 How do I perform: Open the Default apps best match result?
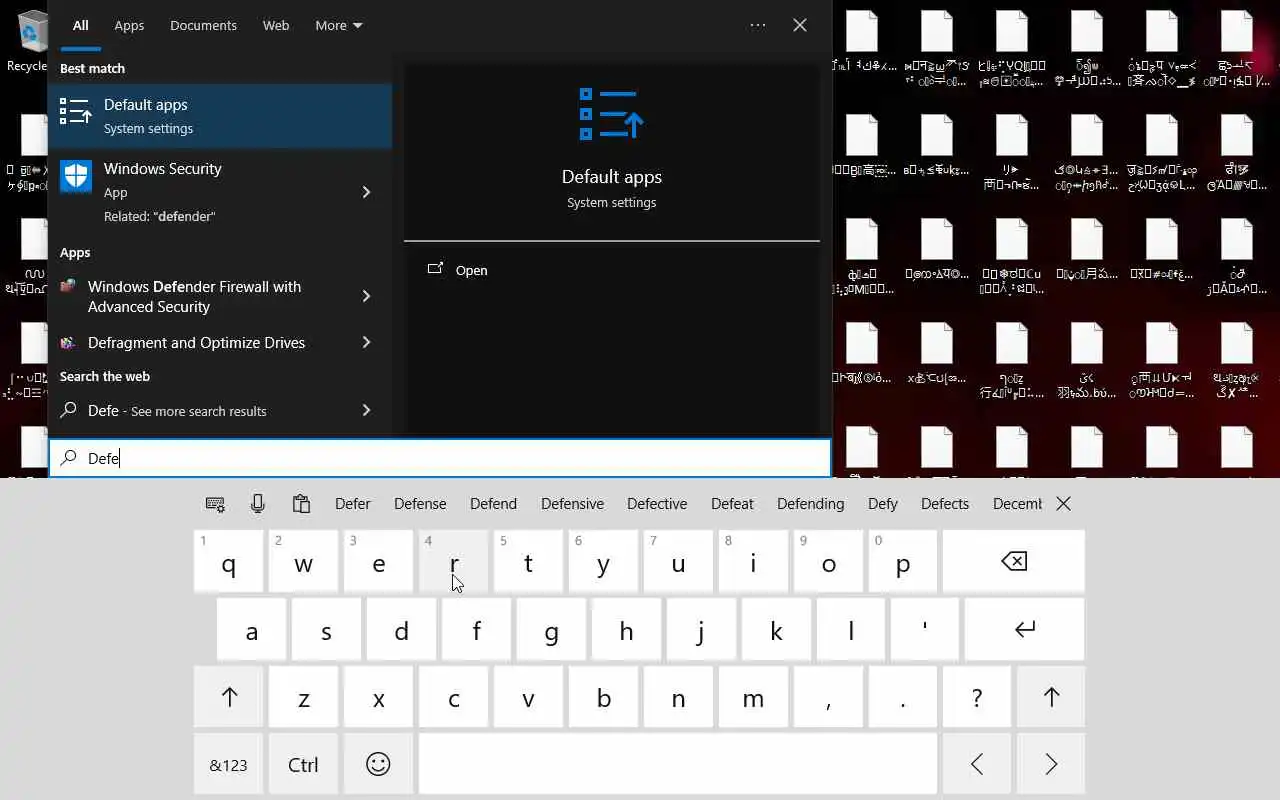point(220,116)
